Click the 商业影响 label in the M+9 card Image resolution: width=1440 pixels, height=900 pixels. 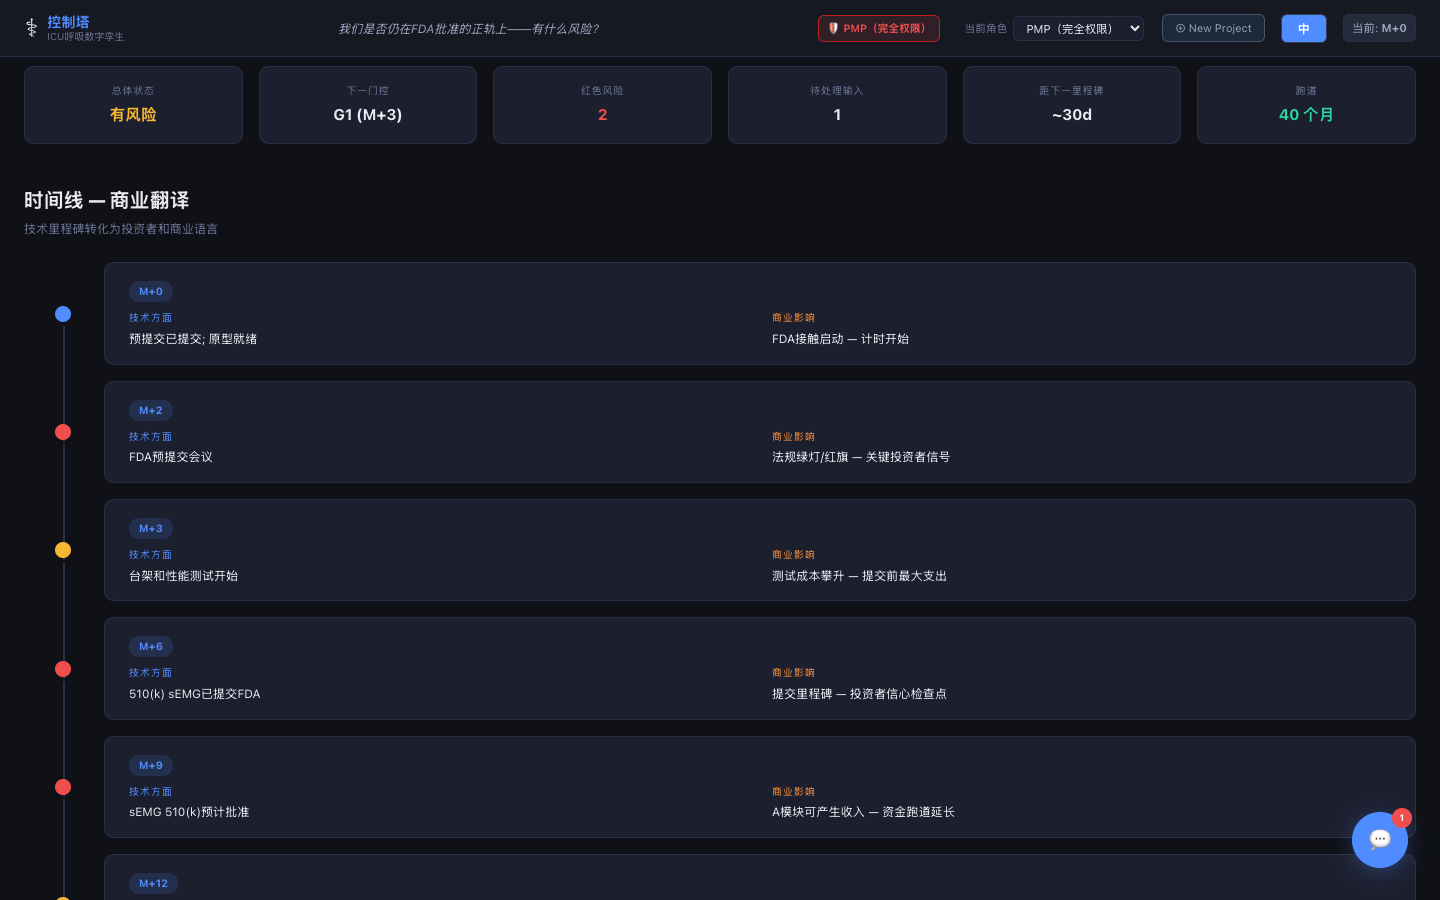[793, 792]
